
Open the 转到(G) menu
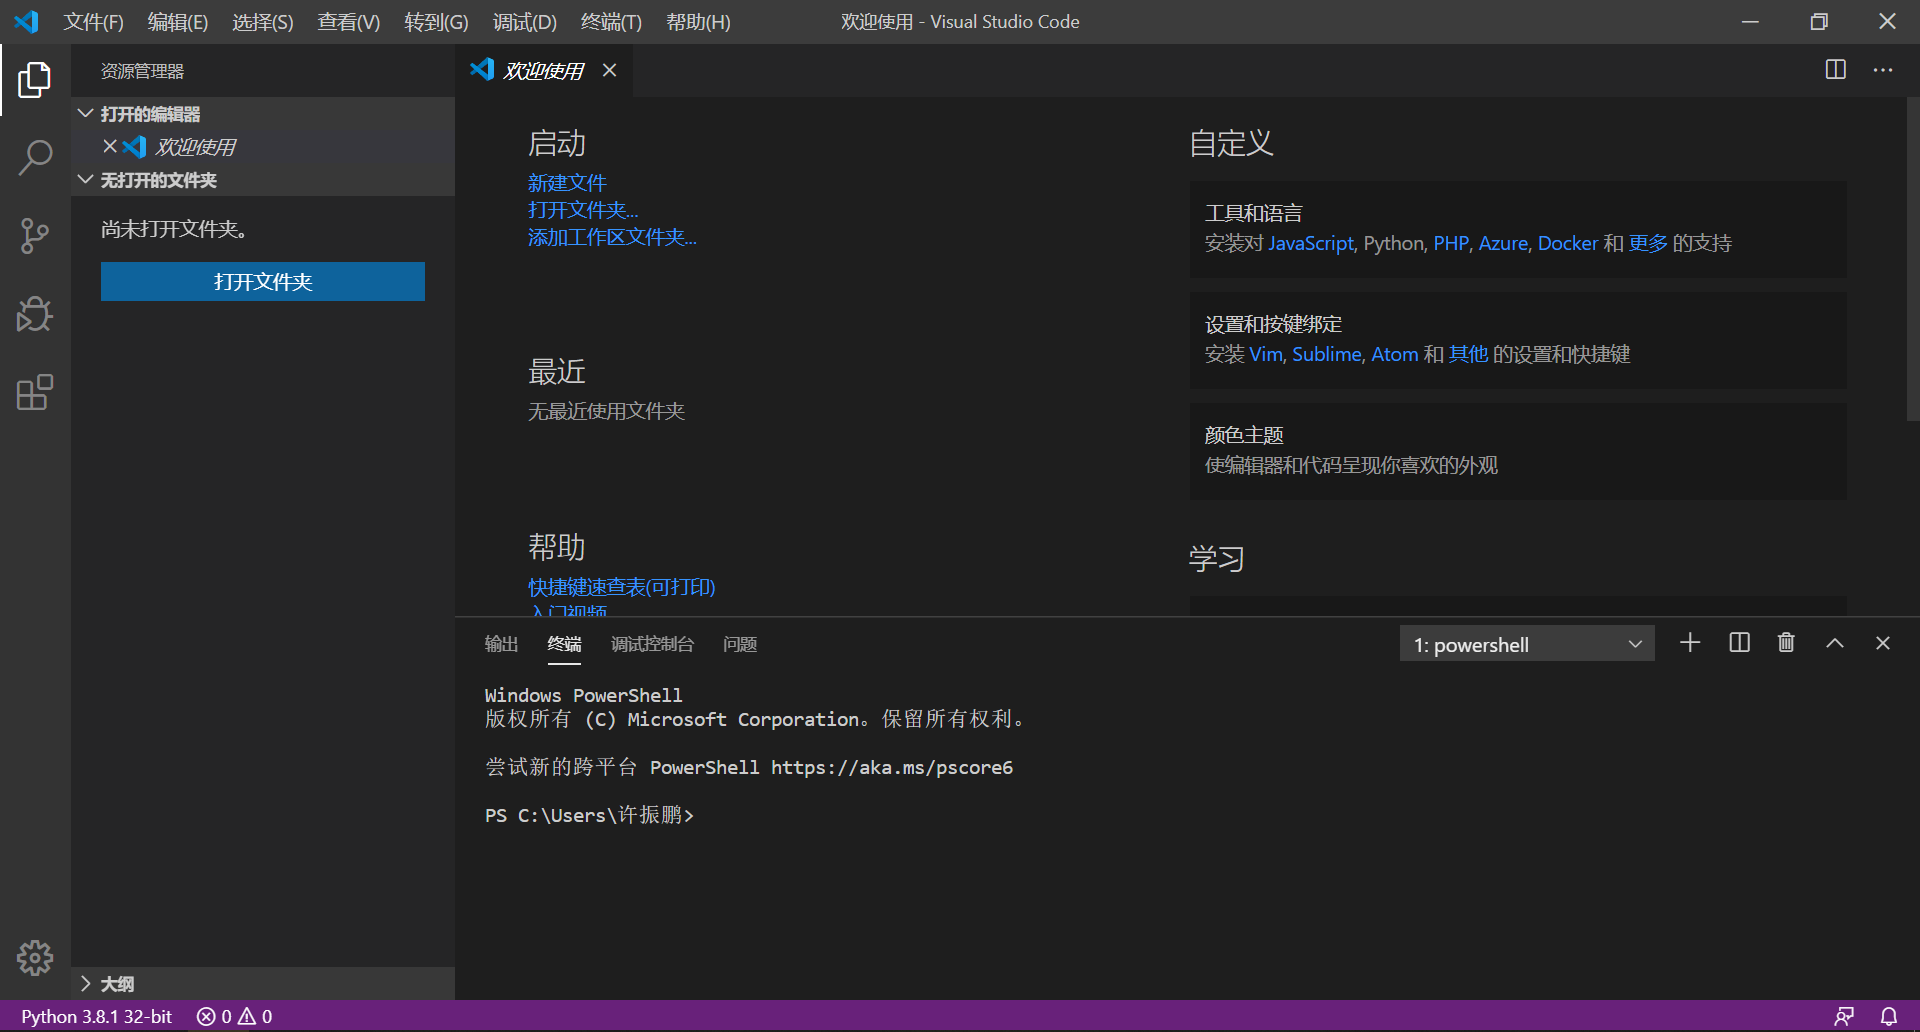click(436, 22)
